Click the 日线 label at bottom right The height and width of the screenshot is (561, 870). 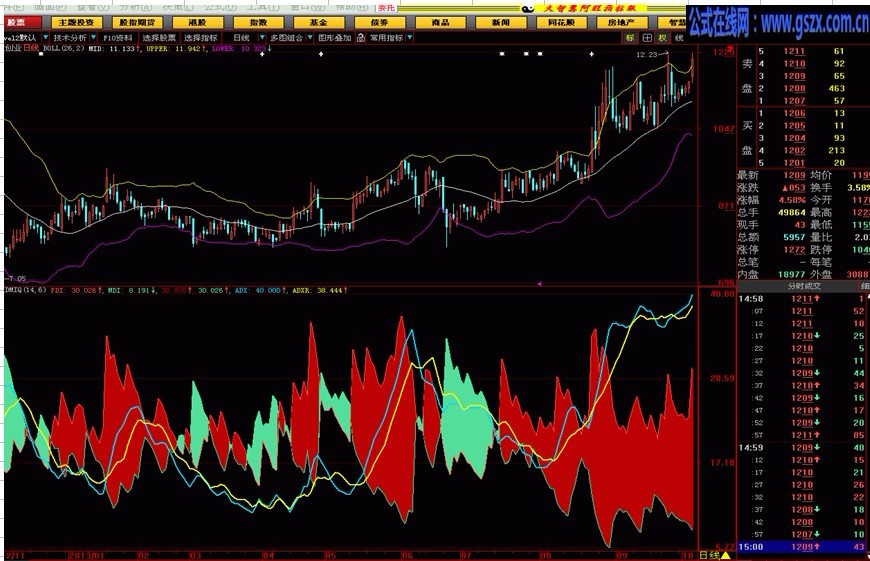pyautogui.click(x=709, y=555)
